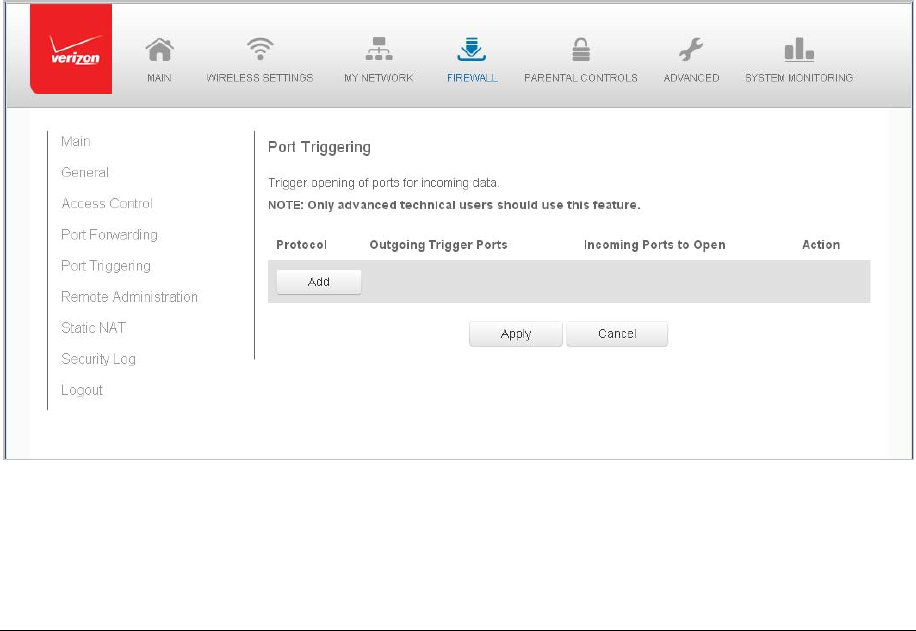Go to Main in the sidebar
Image resolution: width=916 pixels, height=631 pixels.
[x=75, y=141]
